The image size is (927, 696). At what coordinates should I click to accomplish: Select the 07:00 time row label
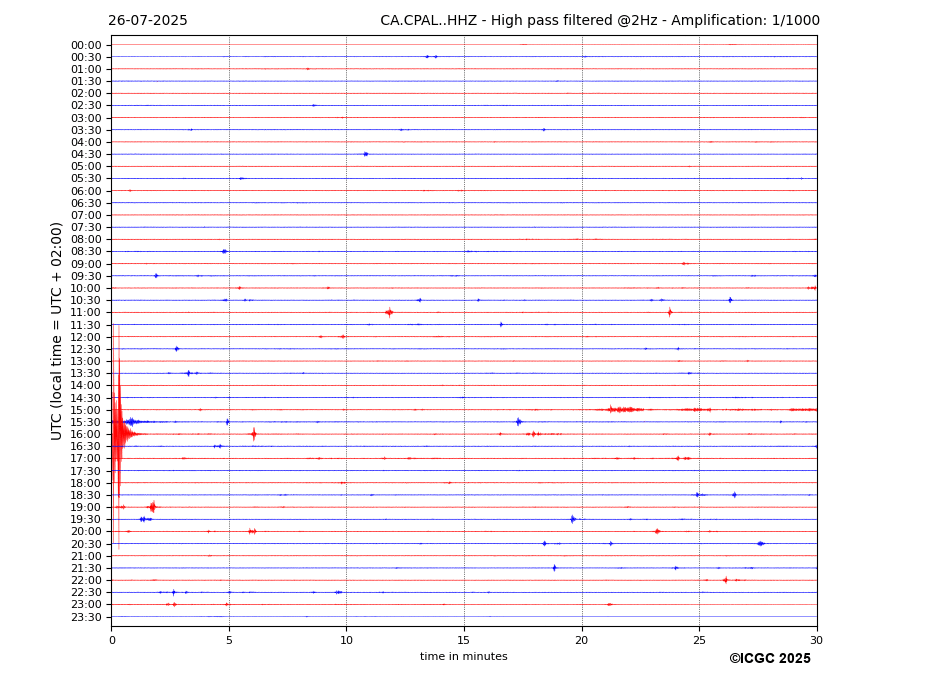pyautogui.click(x=86, y=215)
